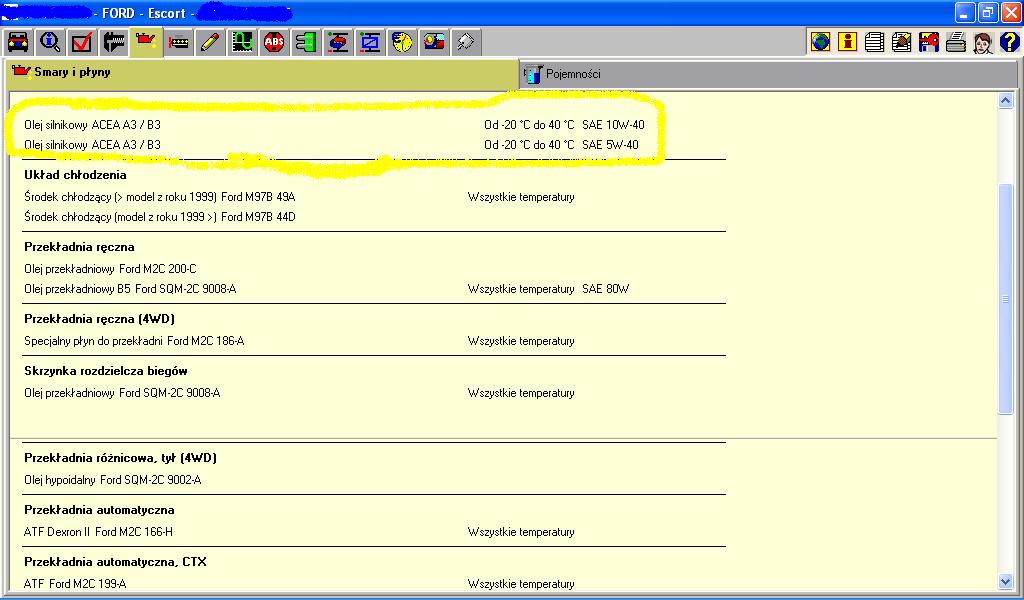
Task: Click the magnifier info search icon
Action: coord(50,42)
